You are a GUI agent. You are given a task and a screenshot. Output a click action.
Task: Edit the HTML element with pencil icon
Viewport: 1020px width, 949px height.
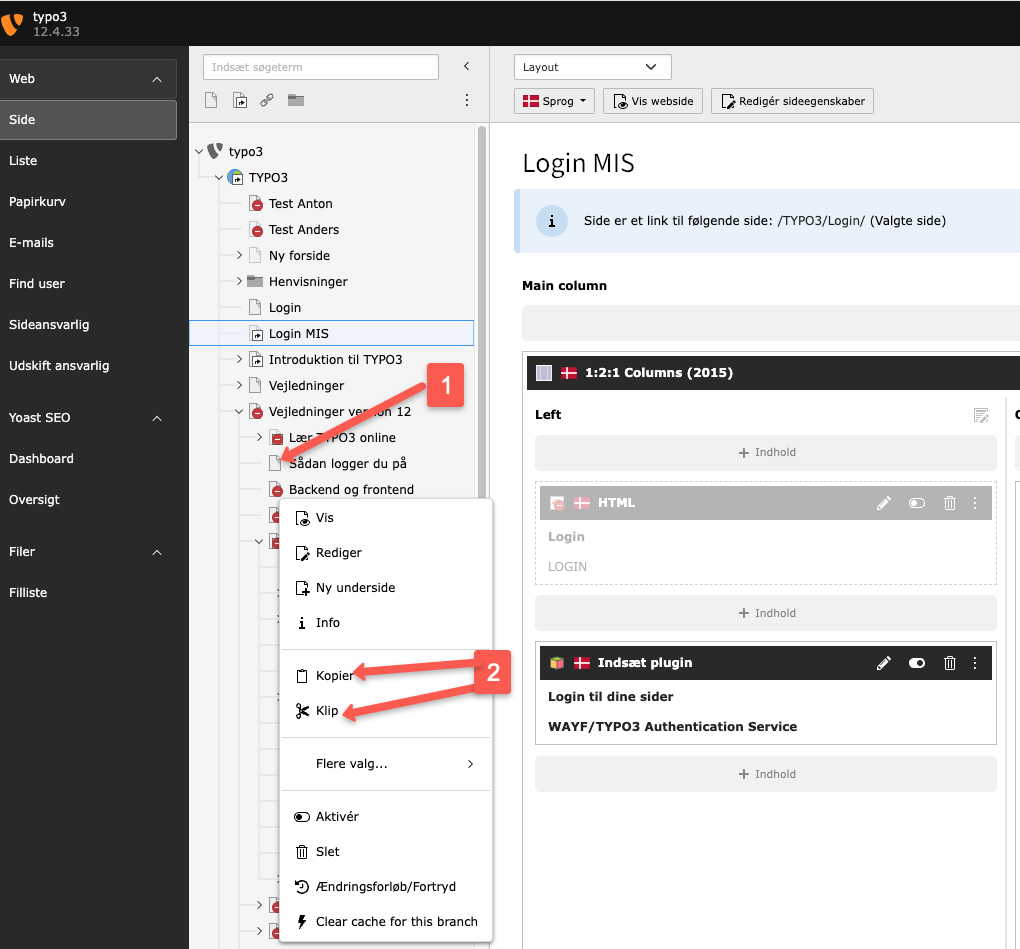883,503
